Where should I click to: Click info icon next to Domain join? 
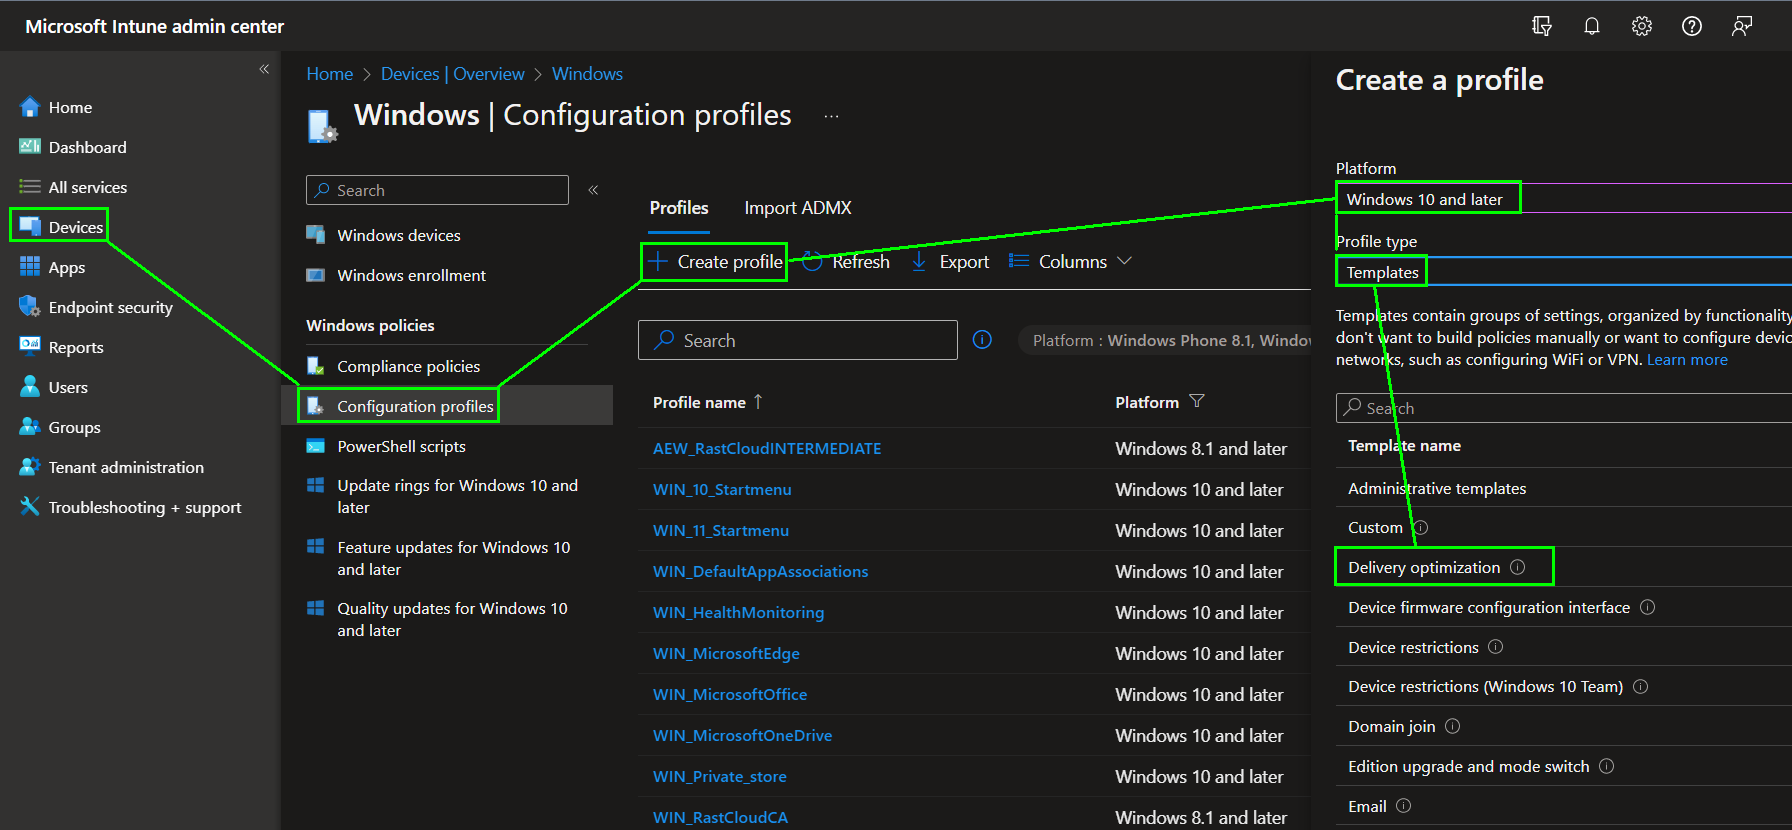coord(1452,726)
